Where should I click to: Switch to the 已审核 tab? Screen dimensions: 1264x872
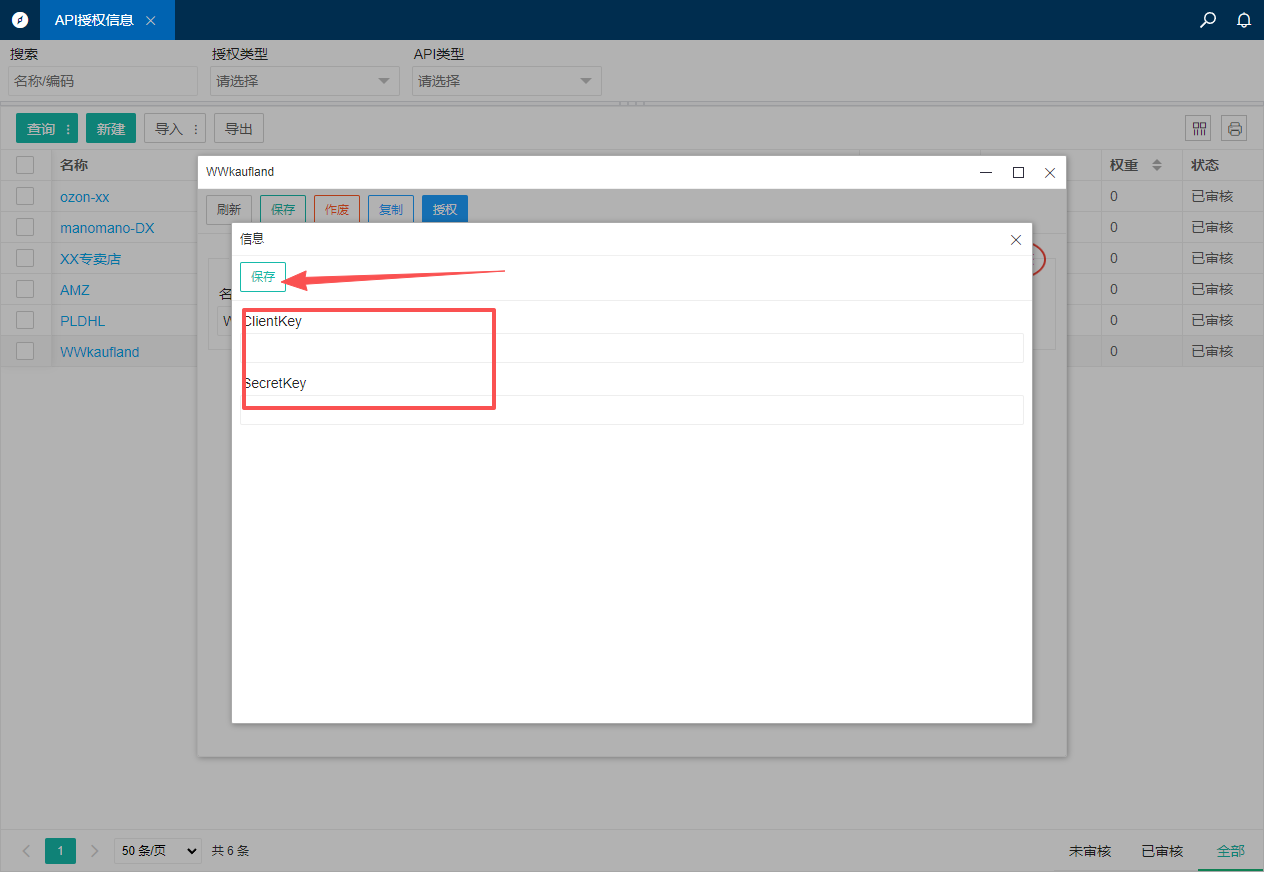coord(1162,851)
